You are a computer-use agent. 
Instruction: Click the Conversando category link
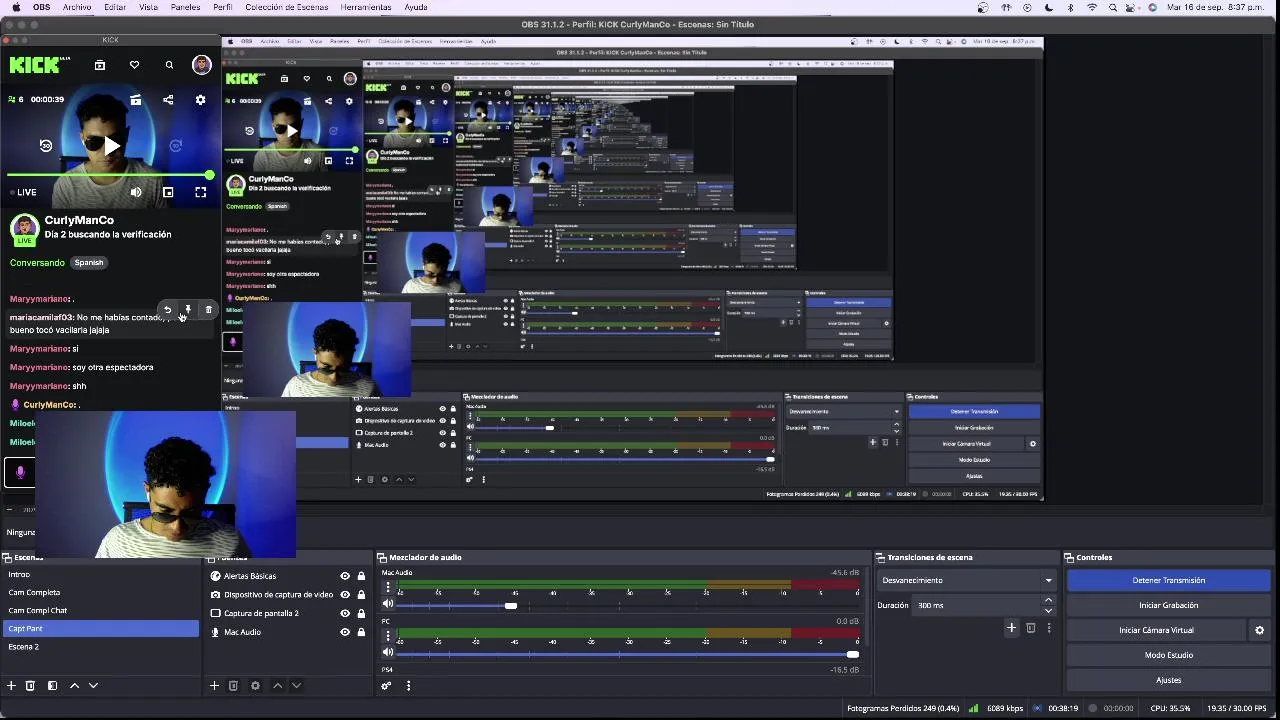[37, 263]
